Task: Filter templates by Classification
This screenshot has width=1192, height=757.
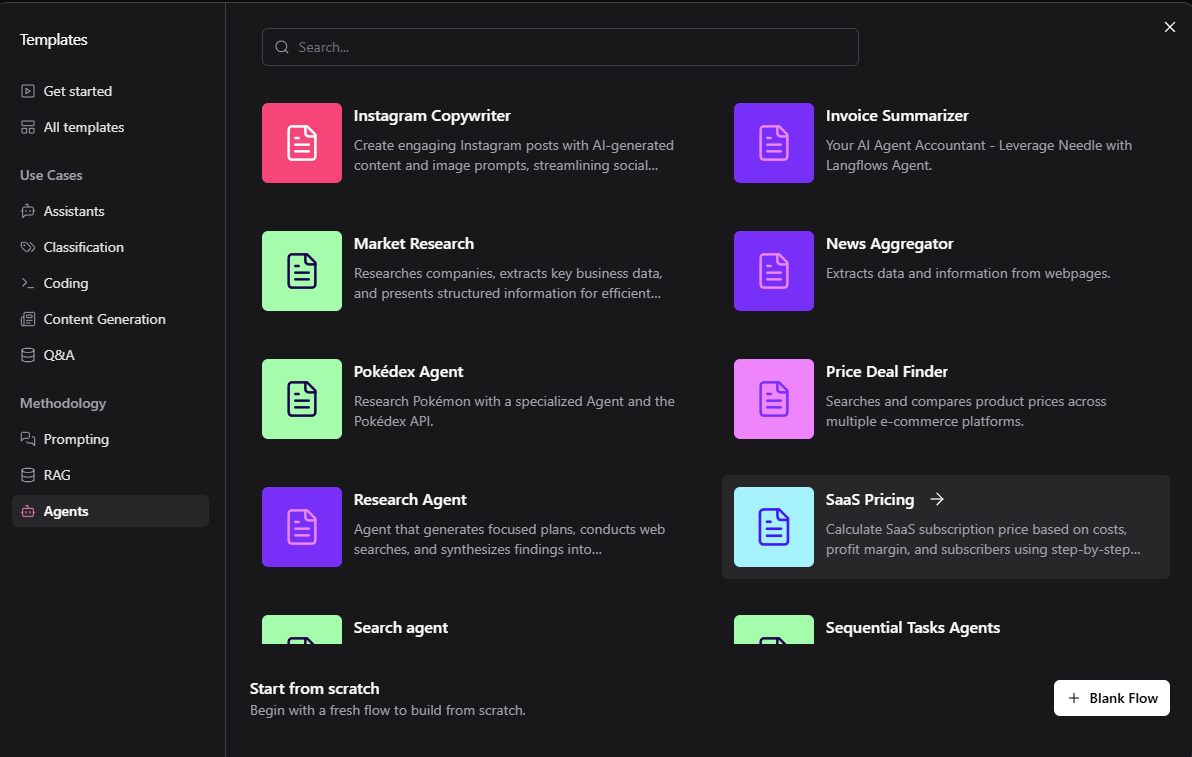Action: coord(83,247)
